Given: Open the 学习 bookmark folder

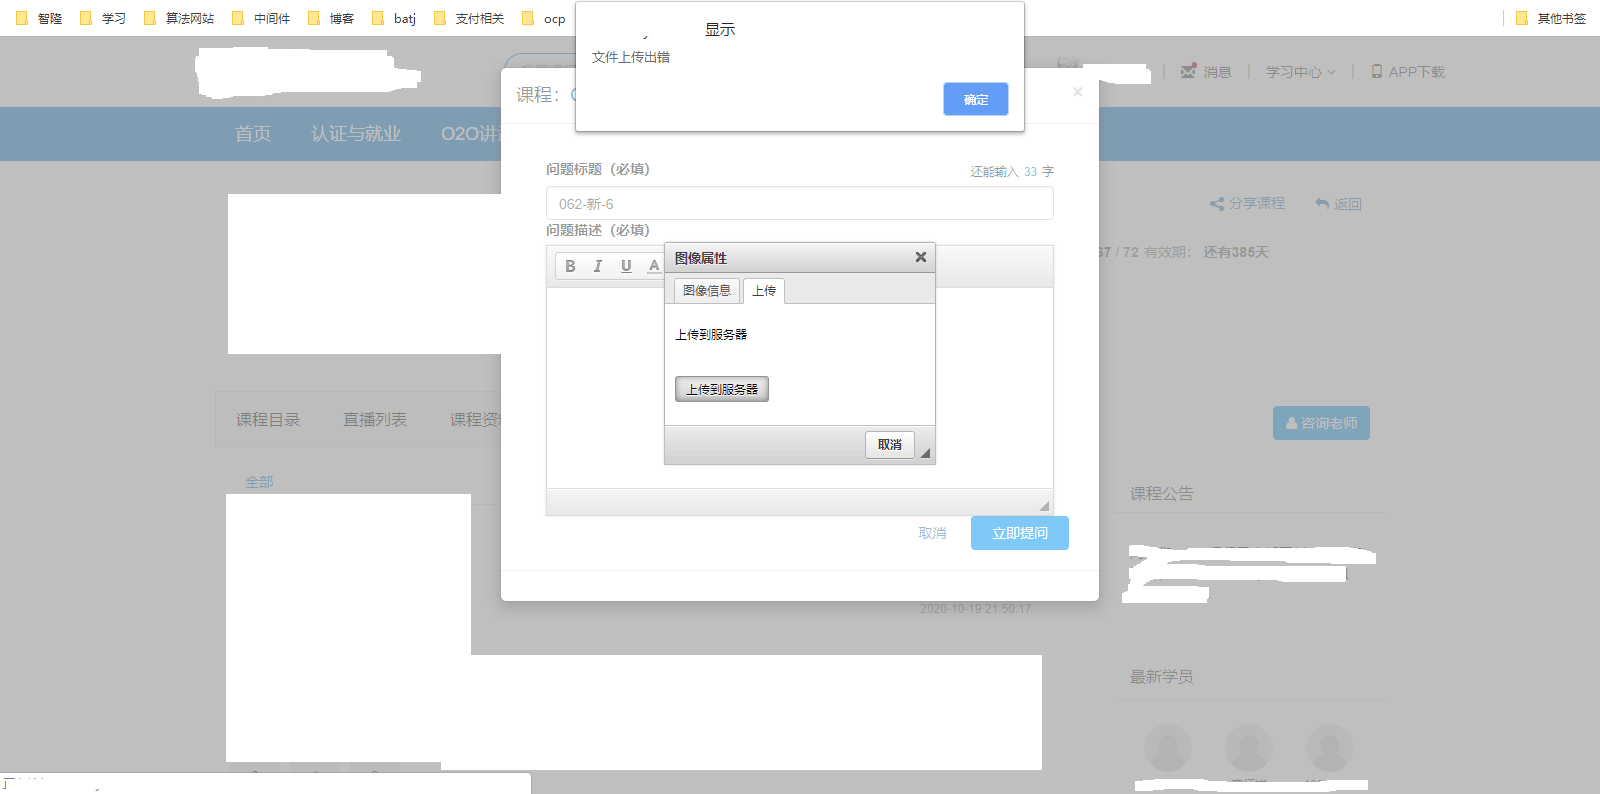Looking at the screenshot, I should [x=103, y=18].
